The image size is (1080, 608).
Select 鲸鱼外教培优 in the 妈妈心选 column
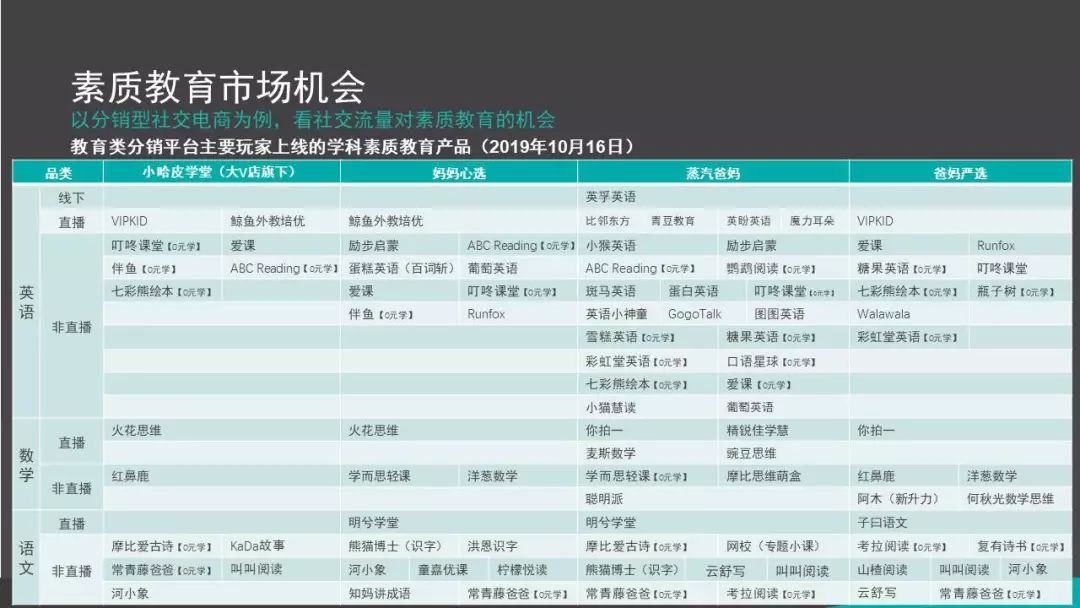pos(386,221)
